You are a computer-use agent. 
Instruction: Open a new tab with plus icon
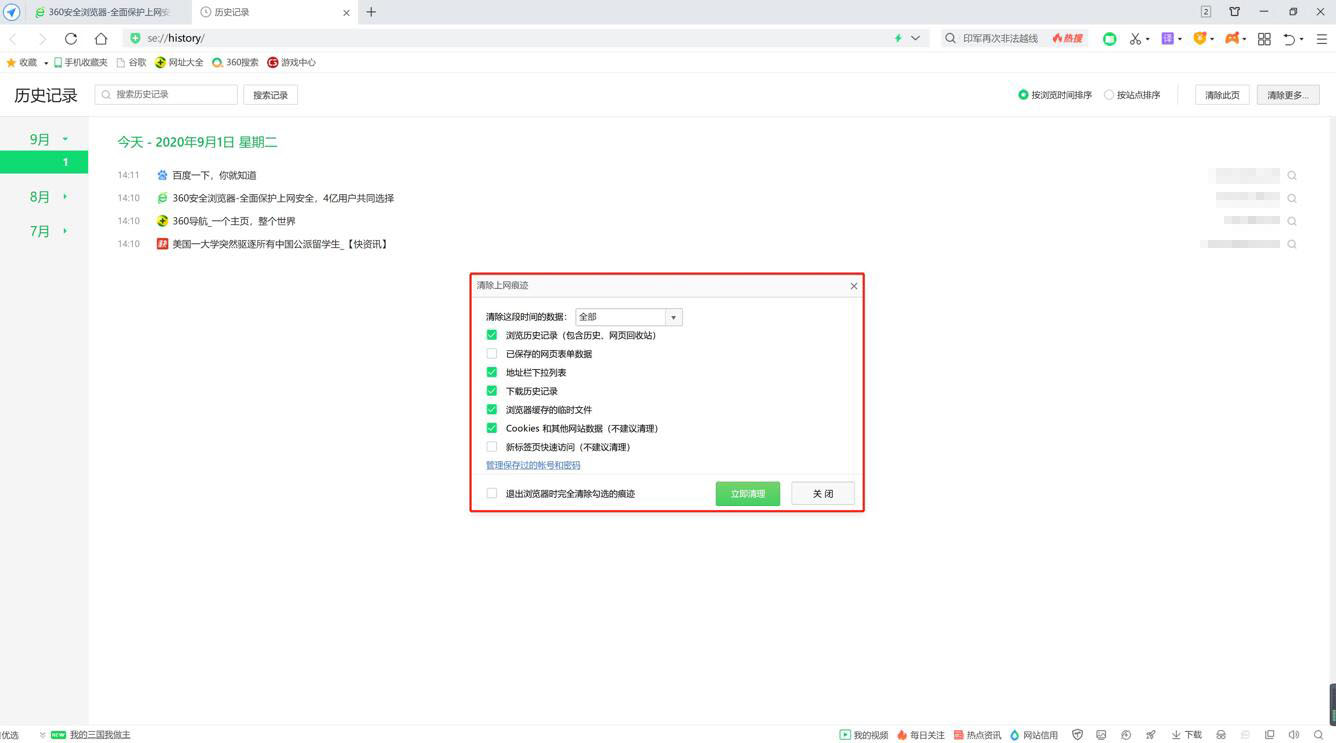click(x=371, y=12)
